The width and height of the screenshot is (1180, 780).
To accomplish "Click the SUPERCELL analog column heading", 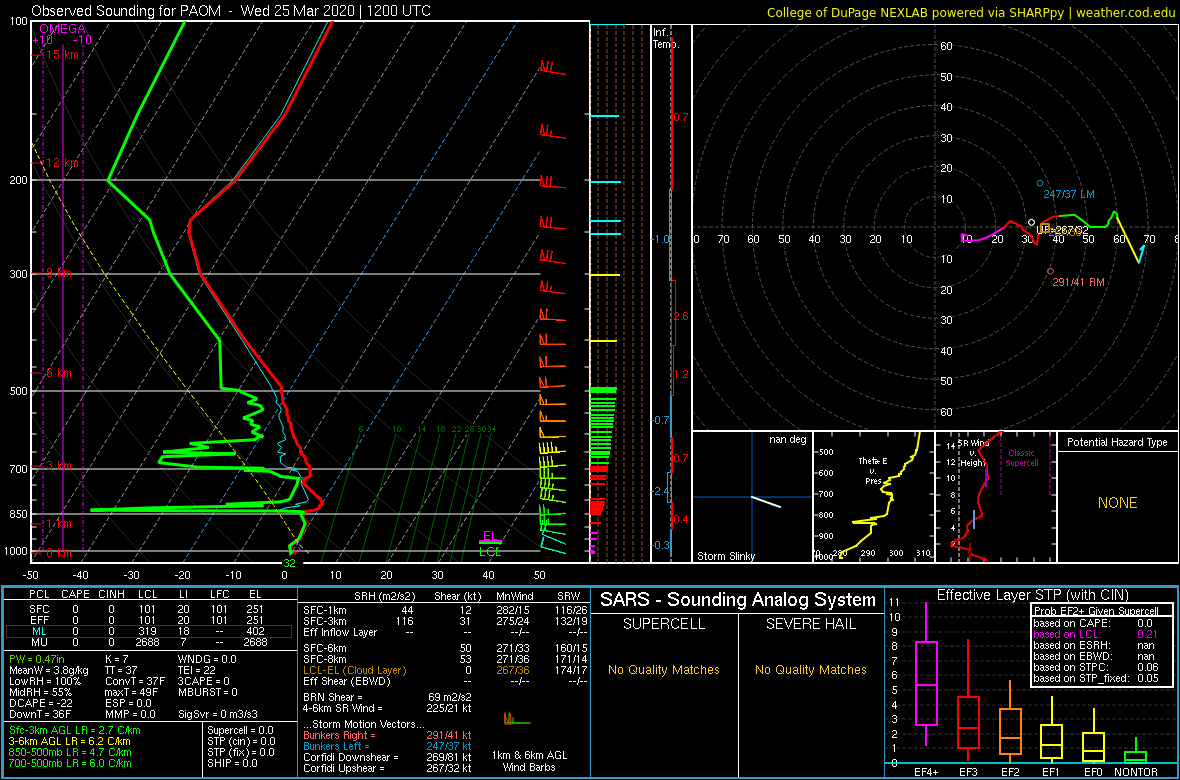I will click(663, 625).
